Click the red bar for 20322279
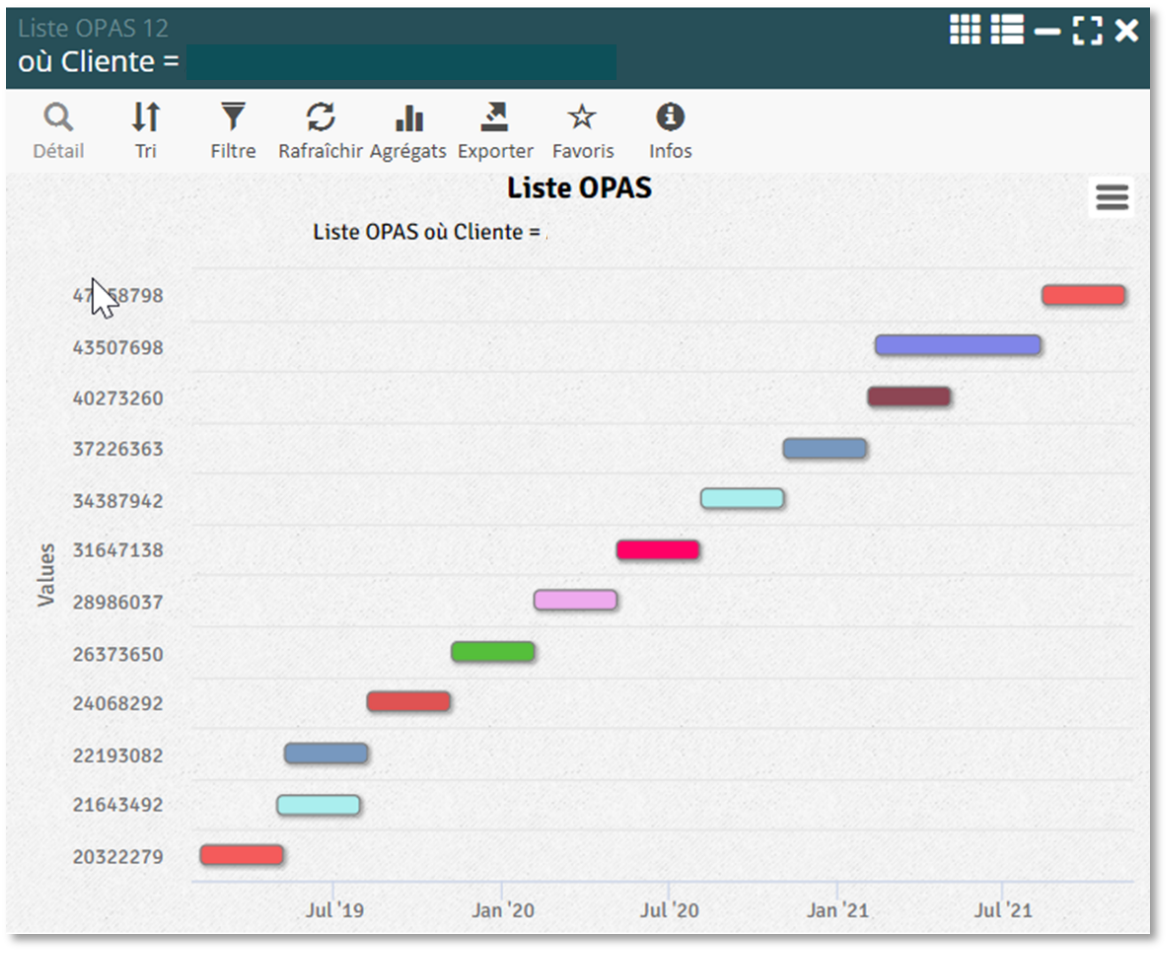This screenshot has height=953, width=1169. 242,855
